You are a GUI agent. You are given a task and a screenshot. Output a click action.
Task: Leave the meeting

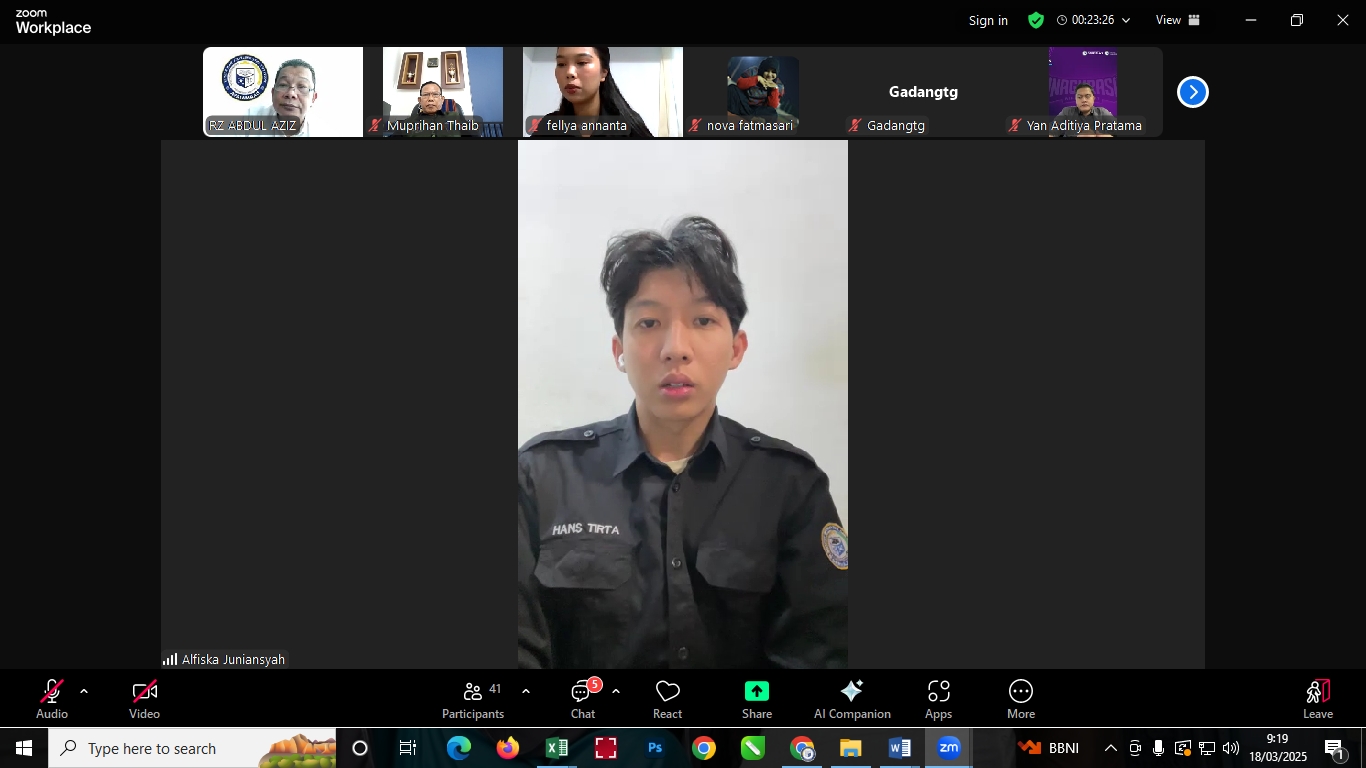1317,699
